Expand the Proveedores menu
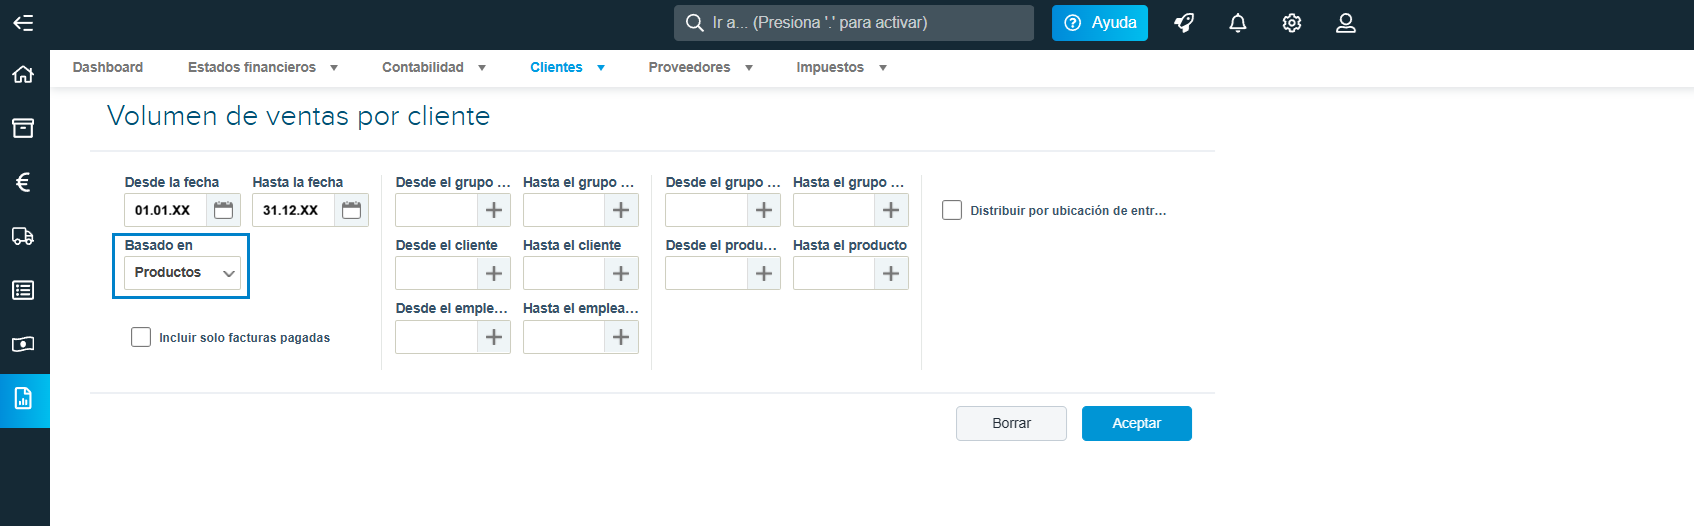 (x=700, y=67)
